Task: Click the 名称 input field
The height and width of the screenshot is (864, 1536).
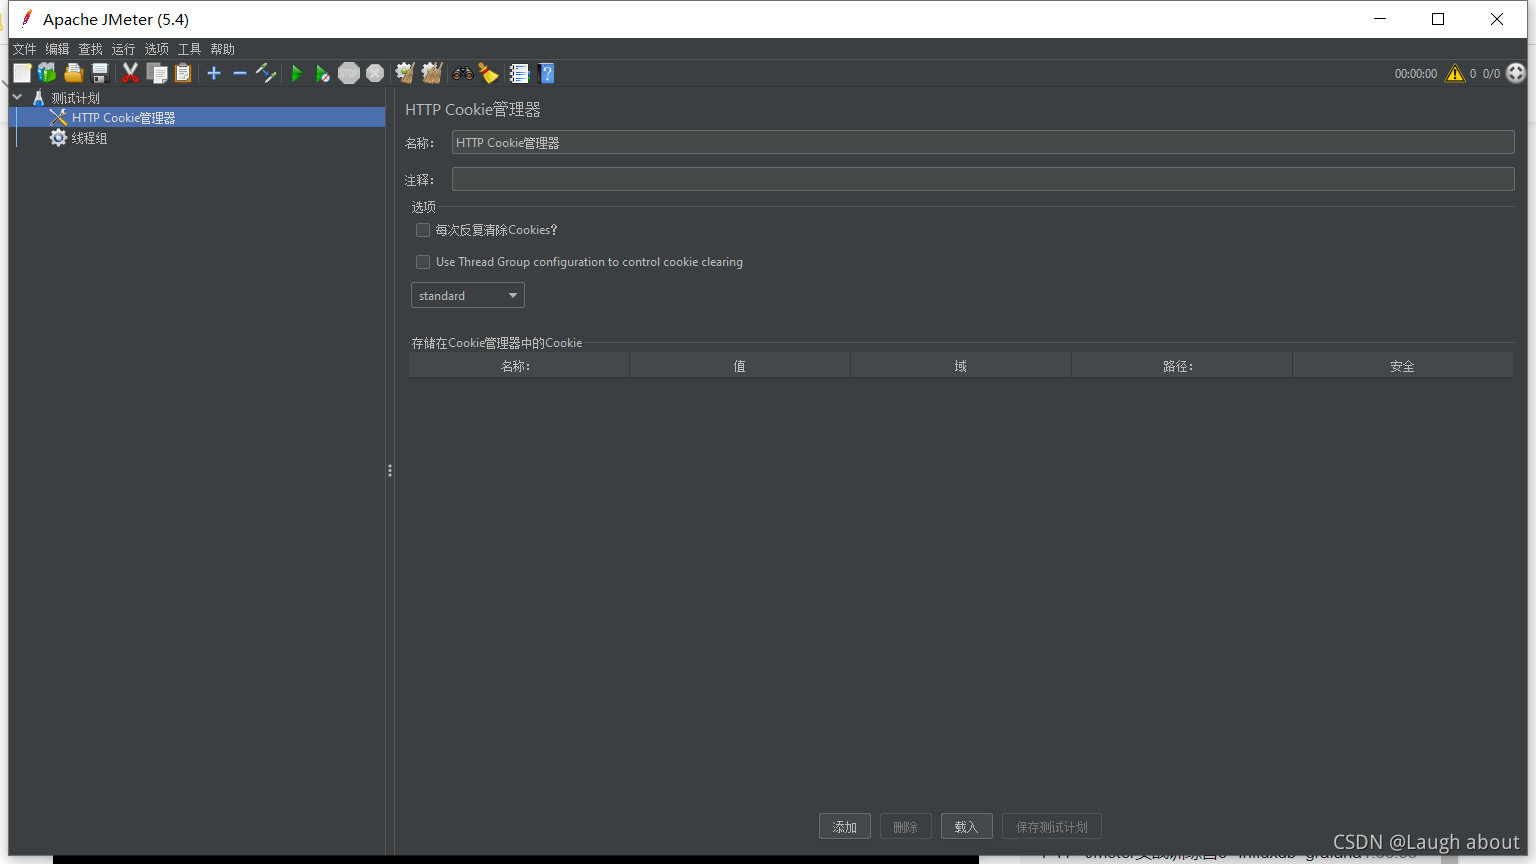Action: (983, 142)
